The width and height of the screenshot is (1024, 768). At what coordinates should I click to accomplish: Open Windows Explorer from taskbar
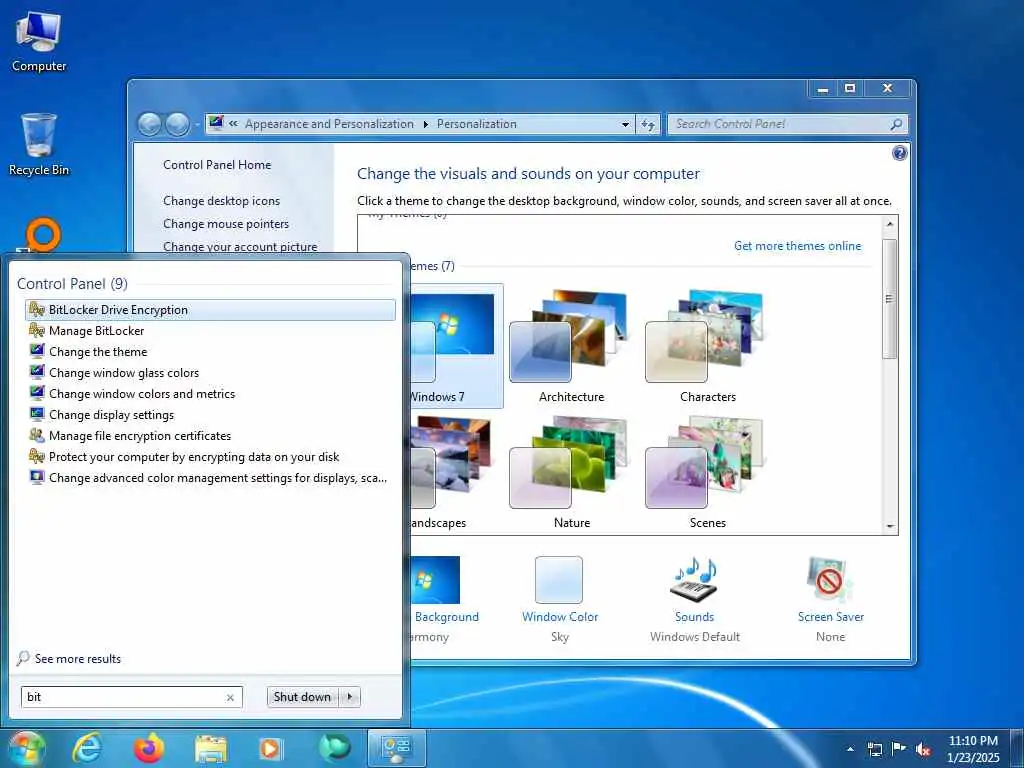point(210,748)
